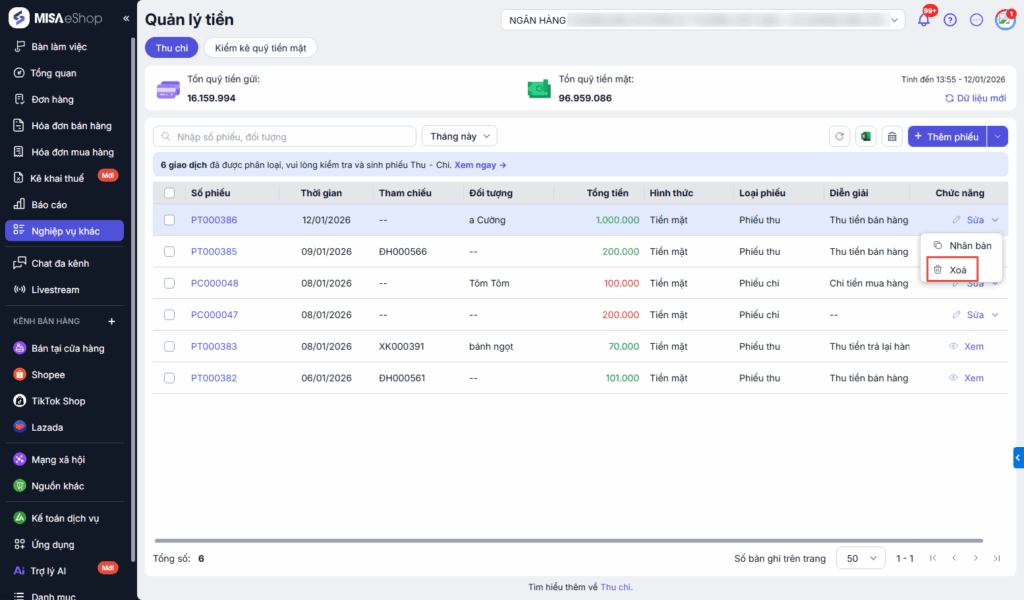Check the box for PT000385

click(x=169, y=252)
